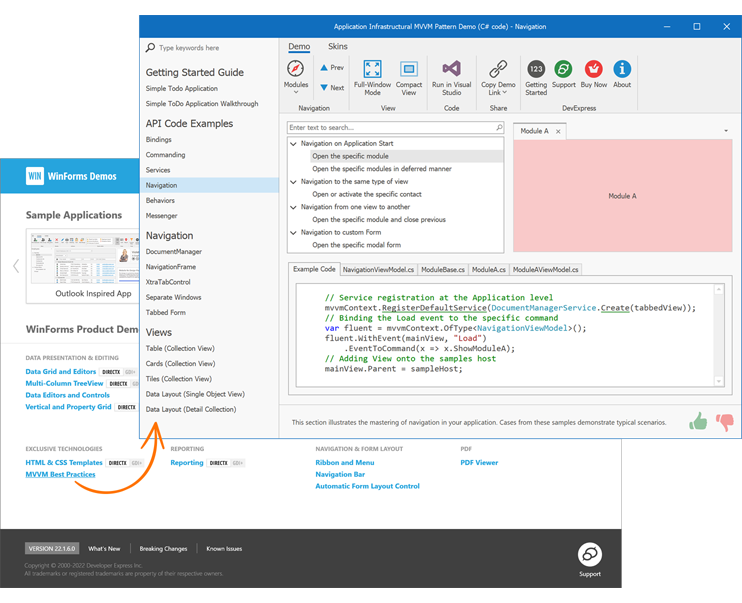Open Ribbon and Menu demo

coord(344,463)
